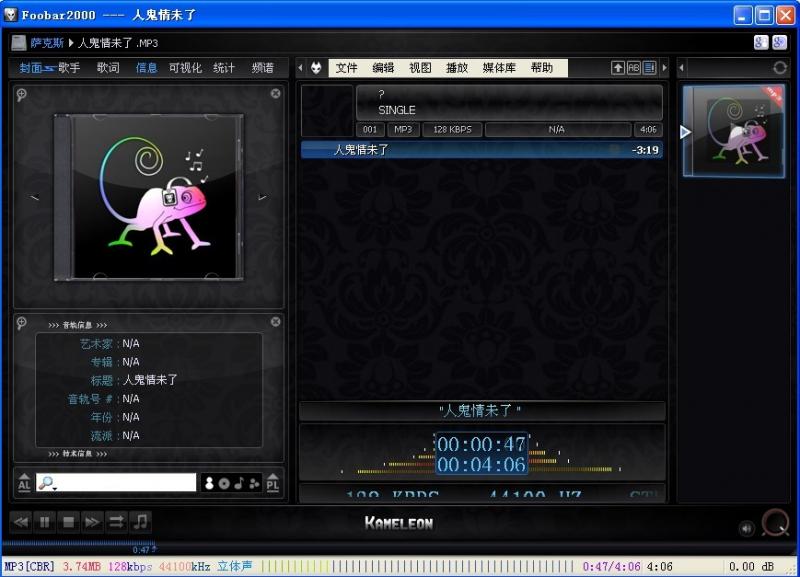Open the 编辑 menu

383,68
